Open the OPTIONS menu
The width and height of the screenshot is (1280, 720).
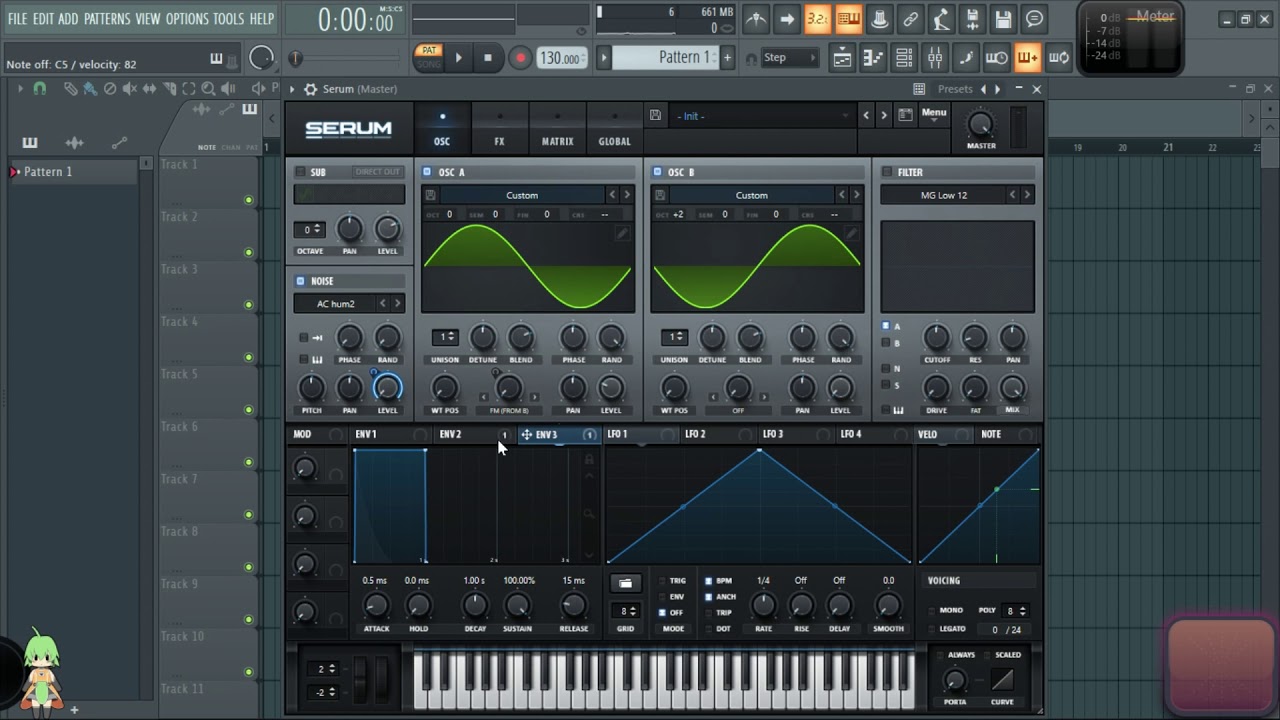(186, 19)
